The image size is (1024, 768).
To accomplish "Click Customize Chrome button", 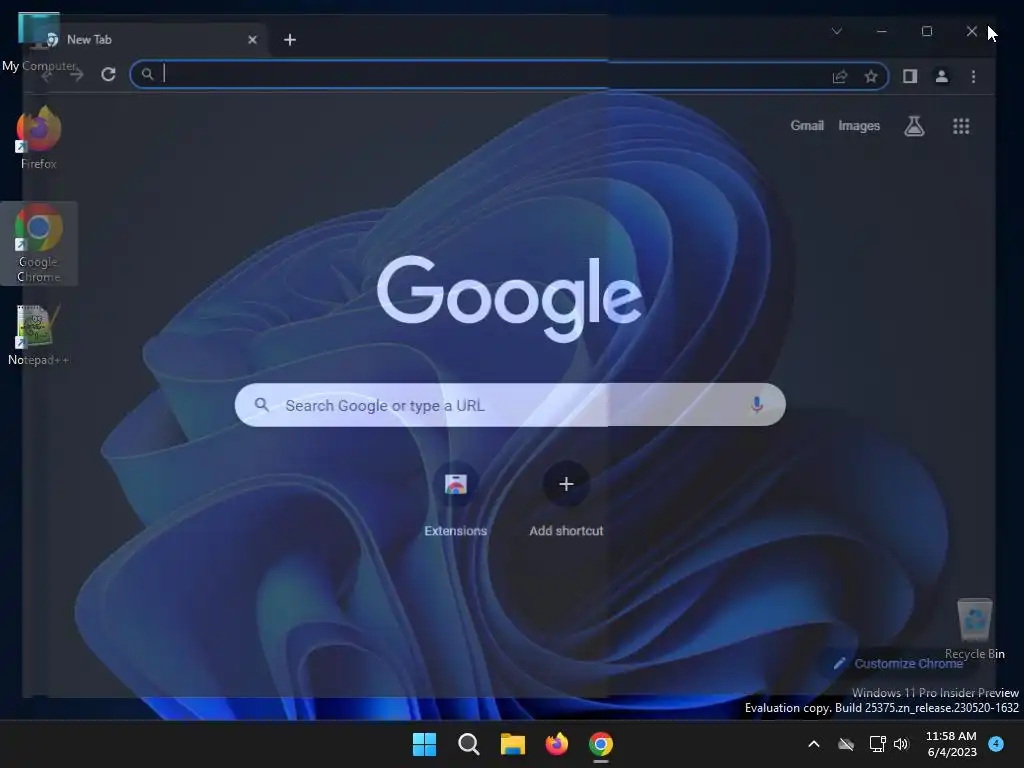I will pos(898,664).
